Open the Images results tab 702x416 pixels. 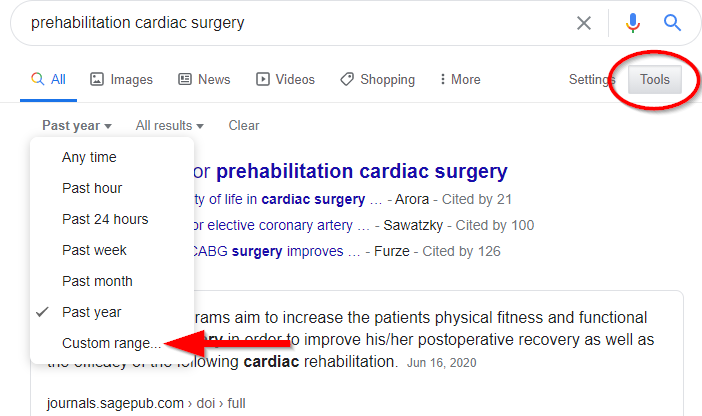point(121,80)
